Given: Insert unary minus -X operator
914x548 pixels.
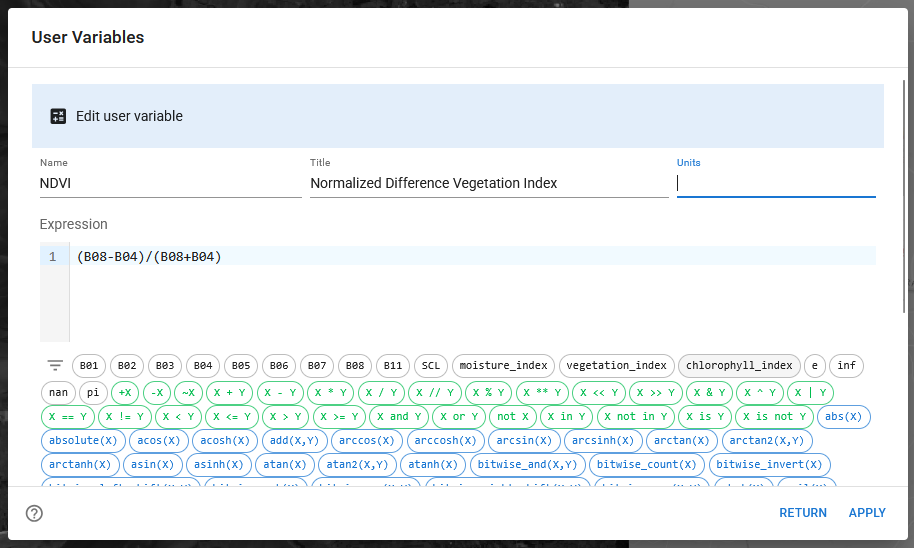Looking at the screenshot, I should (x=157, y=392).
